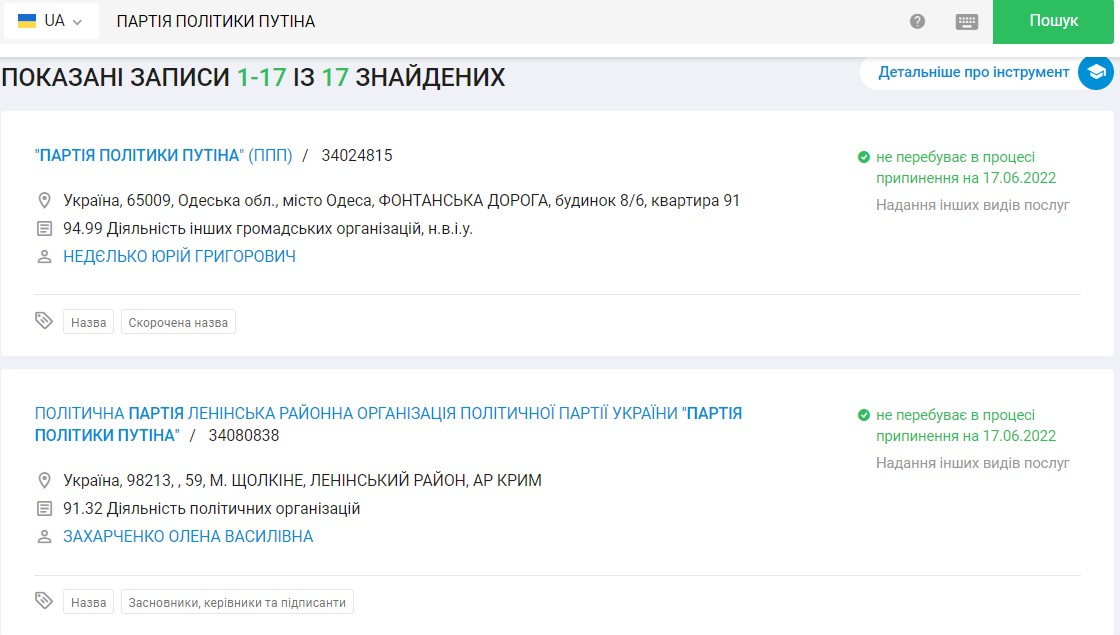Open the virtual keyboard icon
The image size is (1120, 635).
(966, 21)
